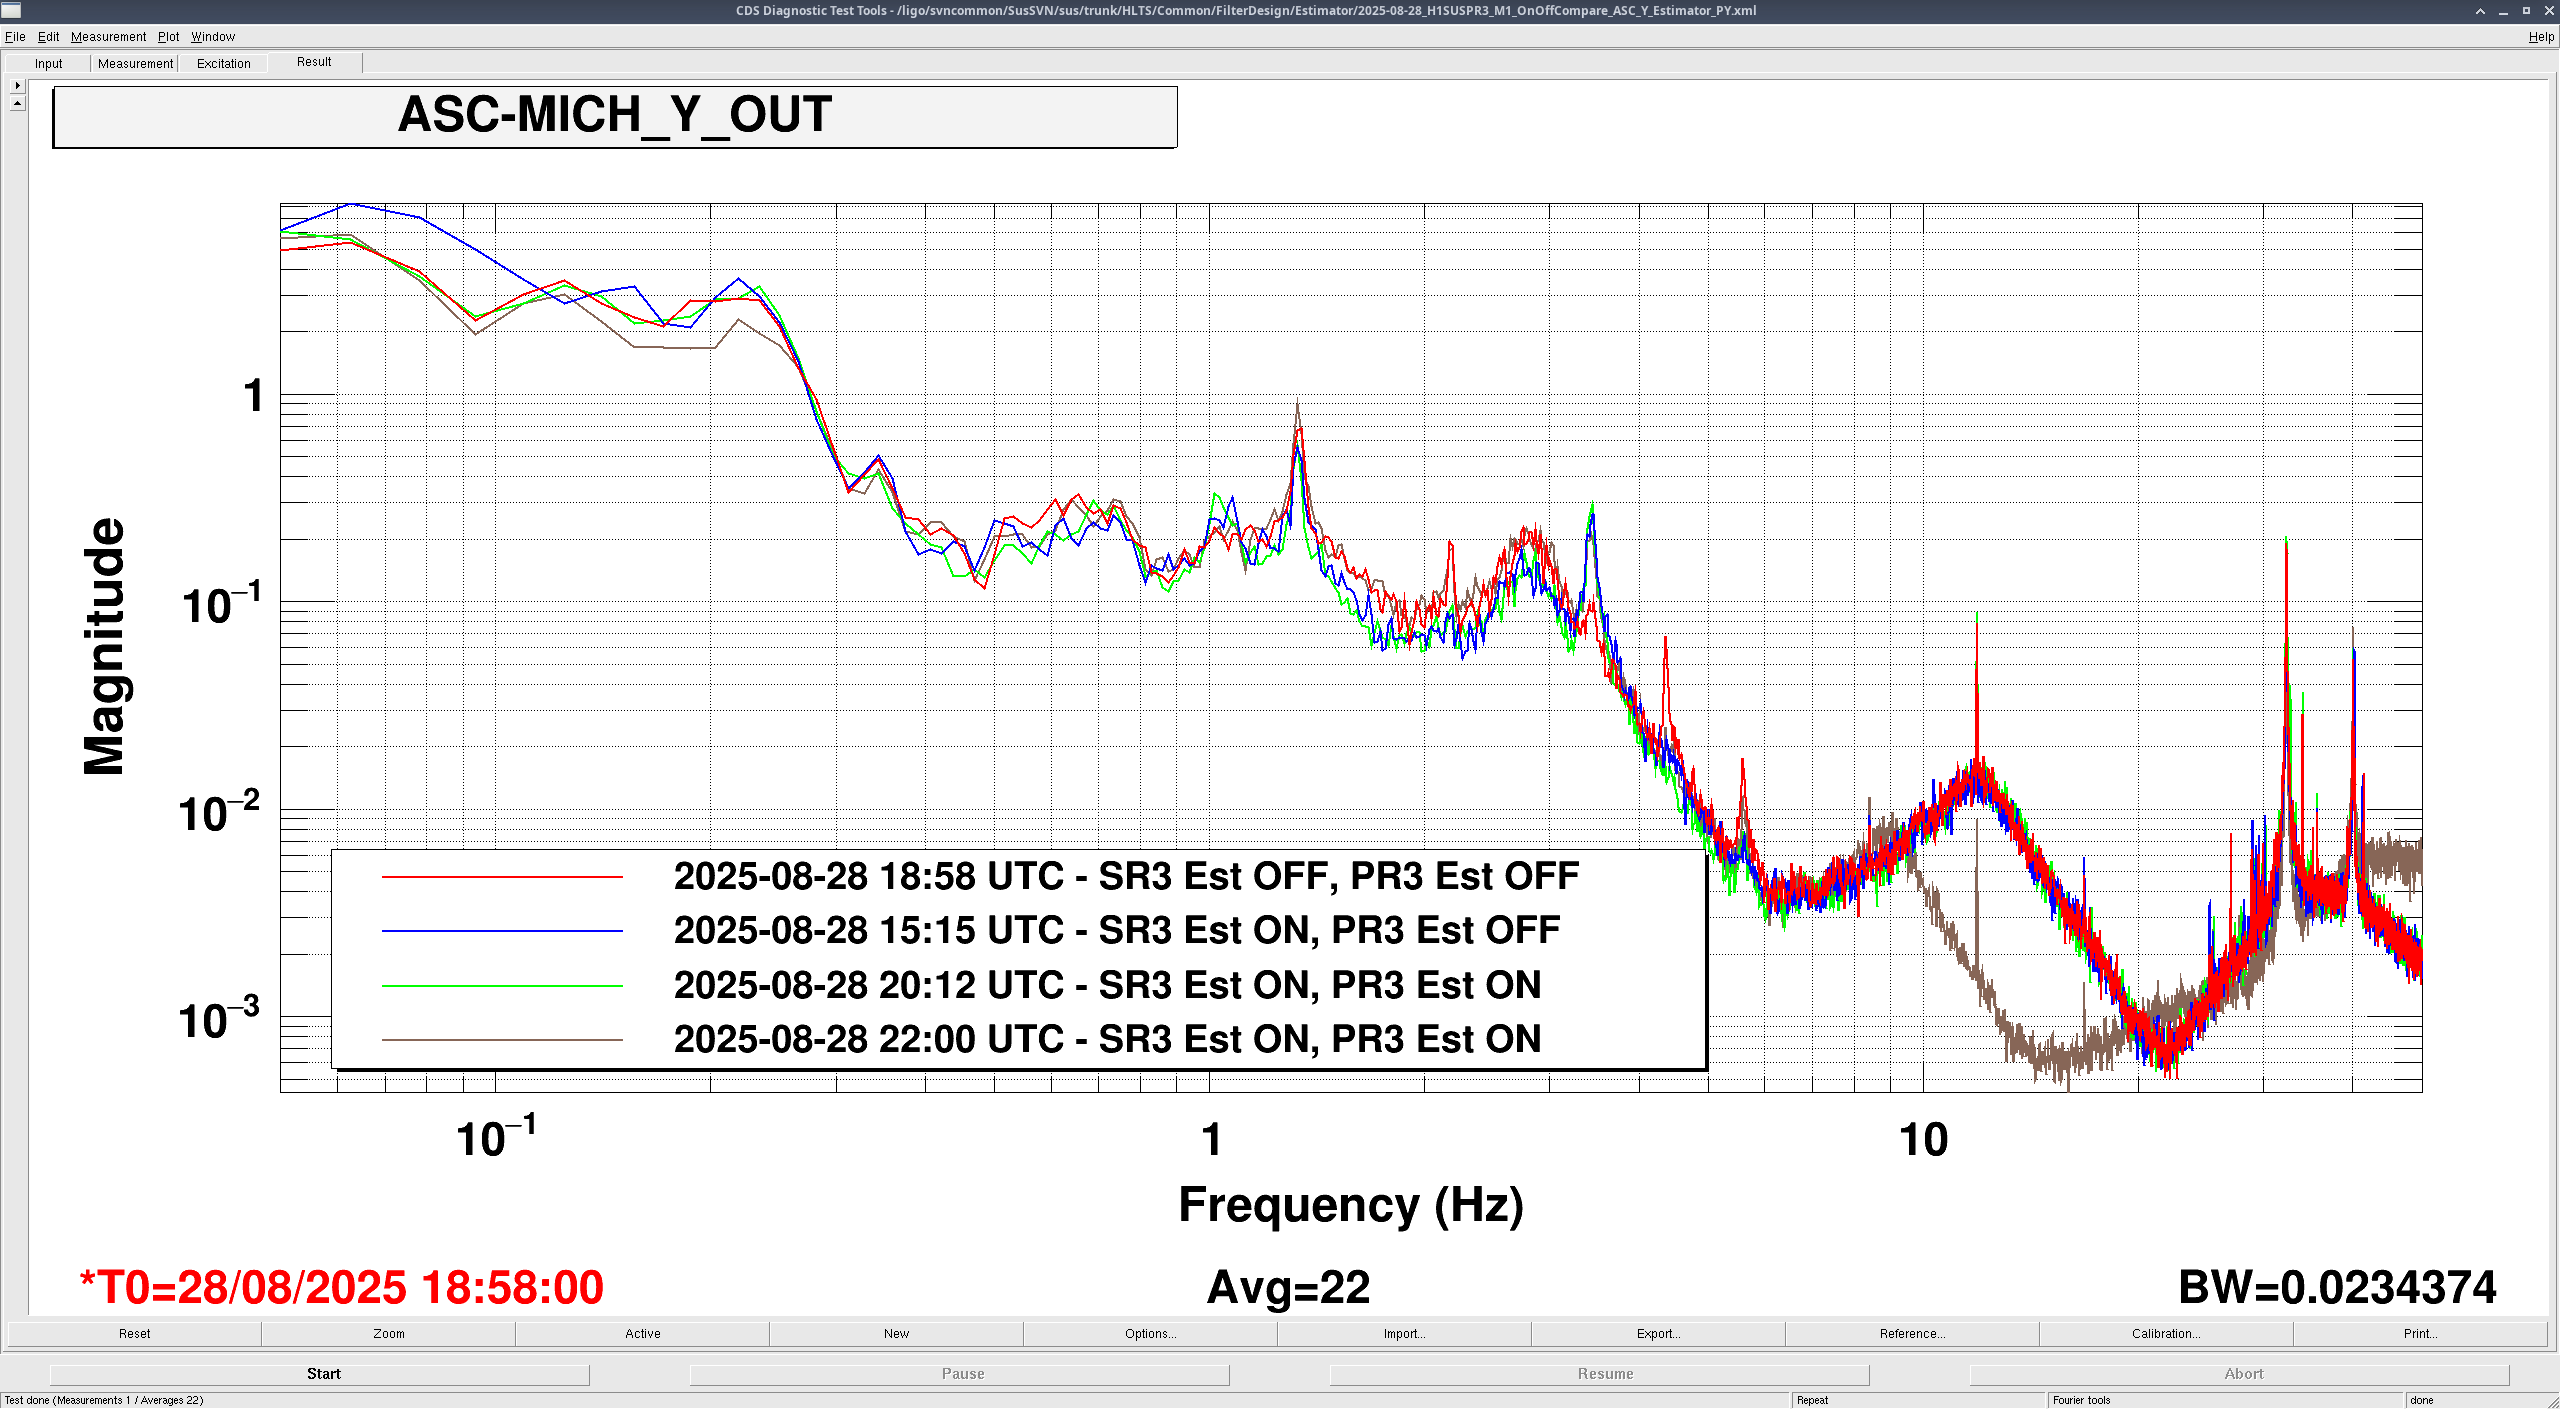Viewport: 2560px width, 1409px height.
Task: Click the BW=0.0234374 label
Action: pyautogui.click(x=2337, y=1287)
